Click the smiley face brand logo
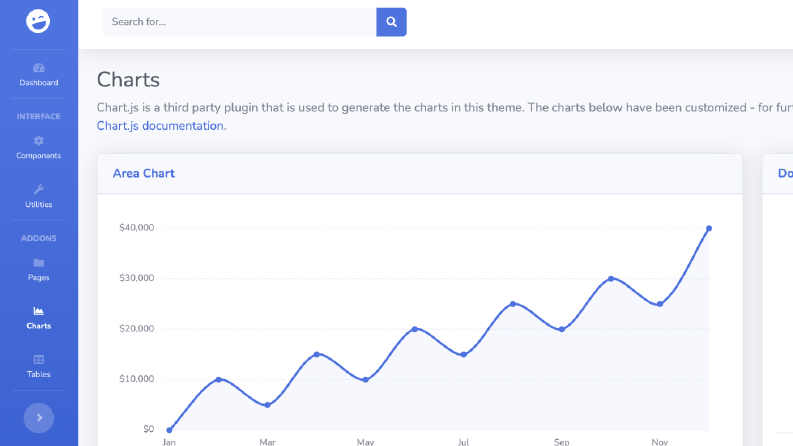793x446 pixels. (38, 21)
